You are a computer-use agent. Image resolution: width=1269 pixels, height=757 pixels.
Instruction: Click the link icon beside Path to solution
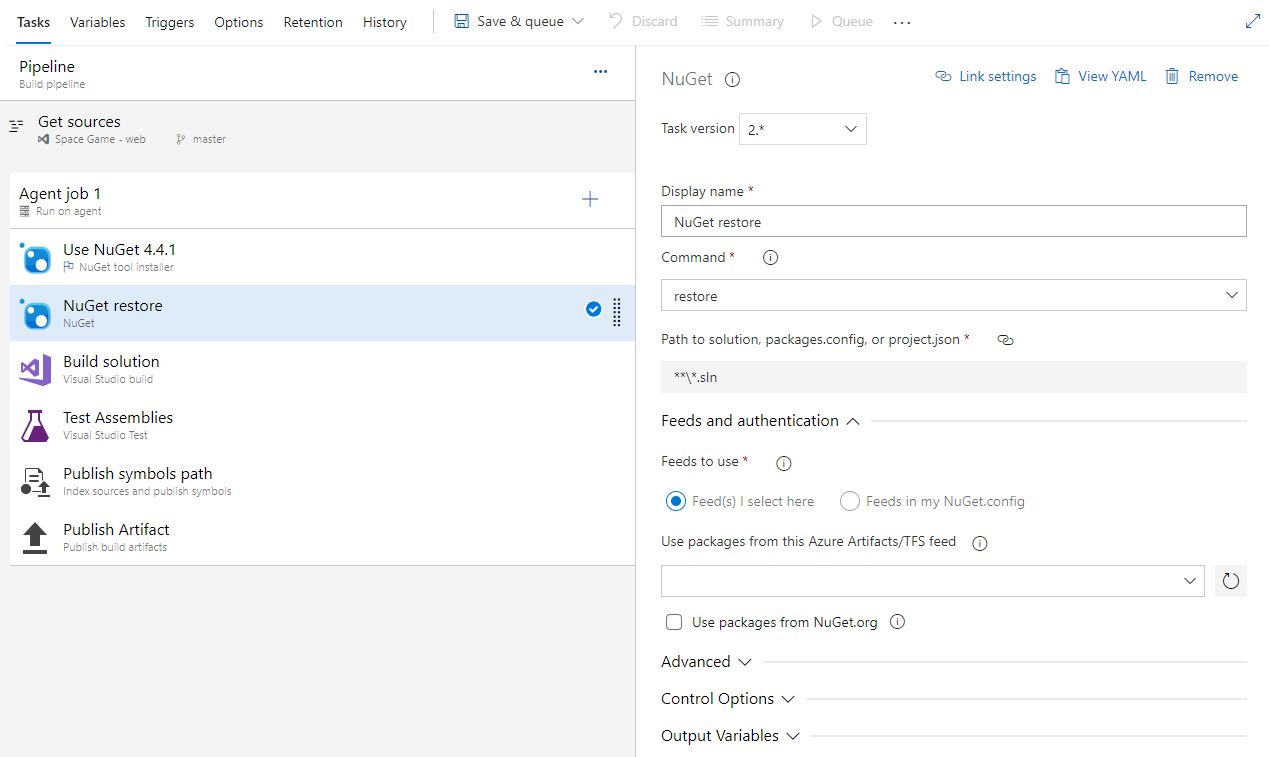pyautogui.click(x=1006, y=340)
